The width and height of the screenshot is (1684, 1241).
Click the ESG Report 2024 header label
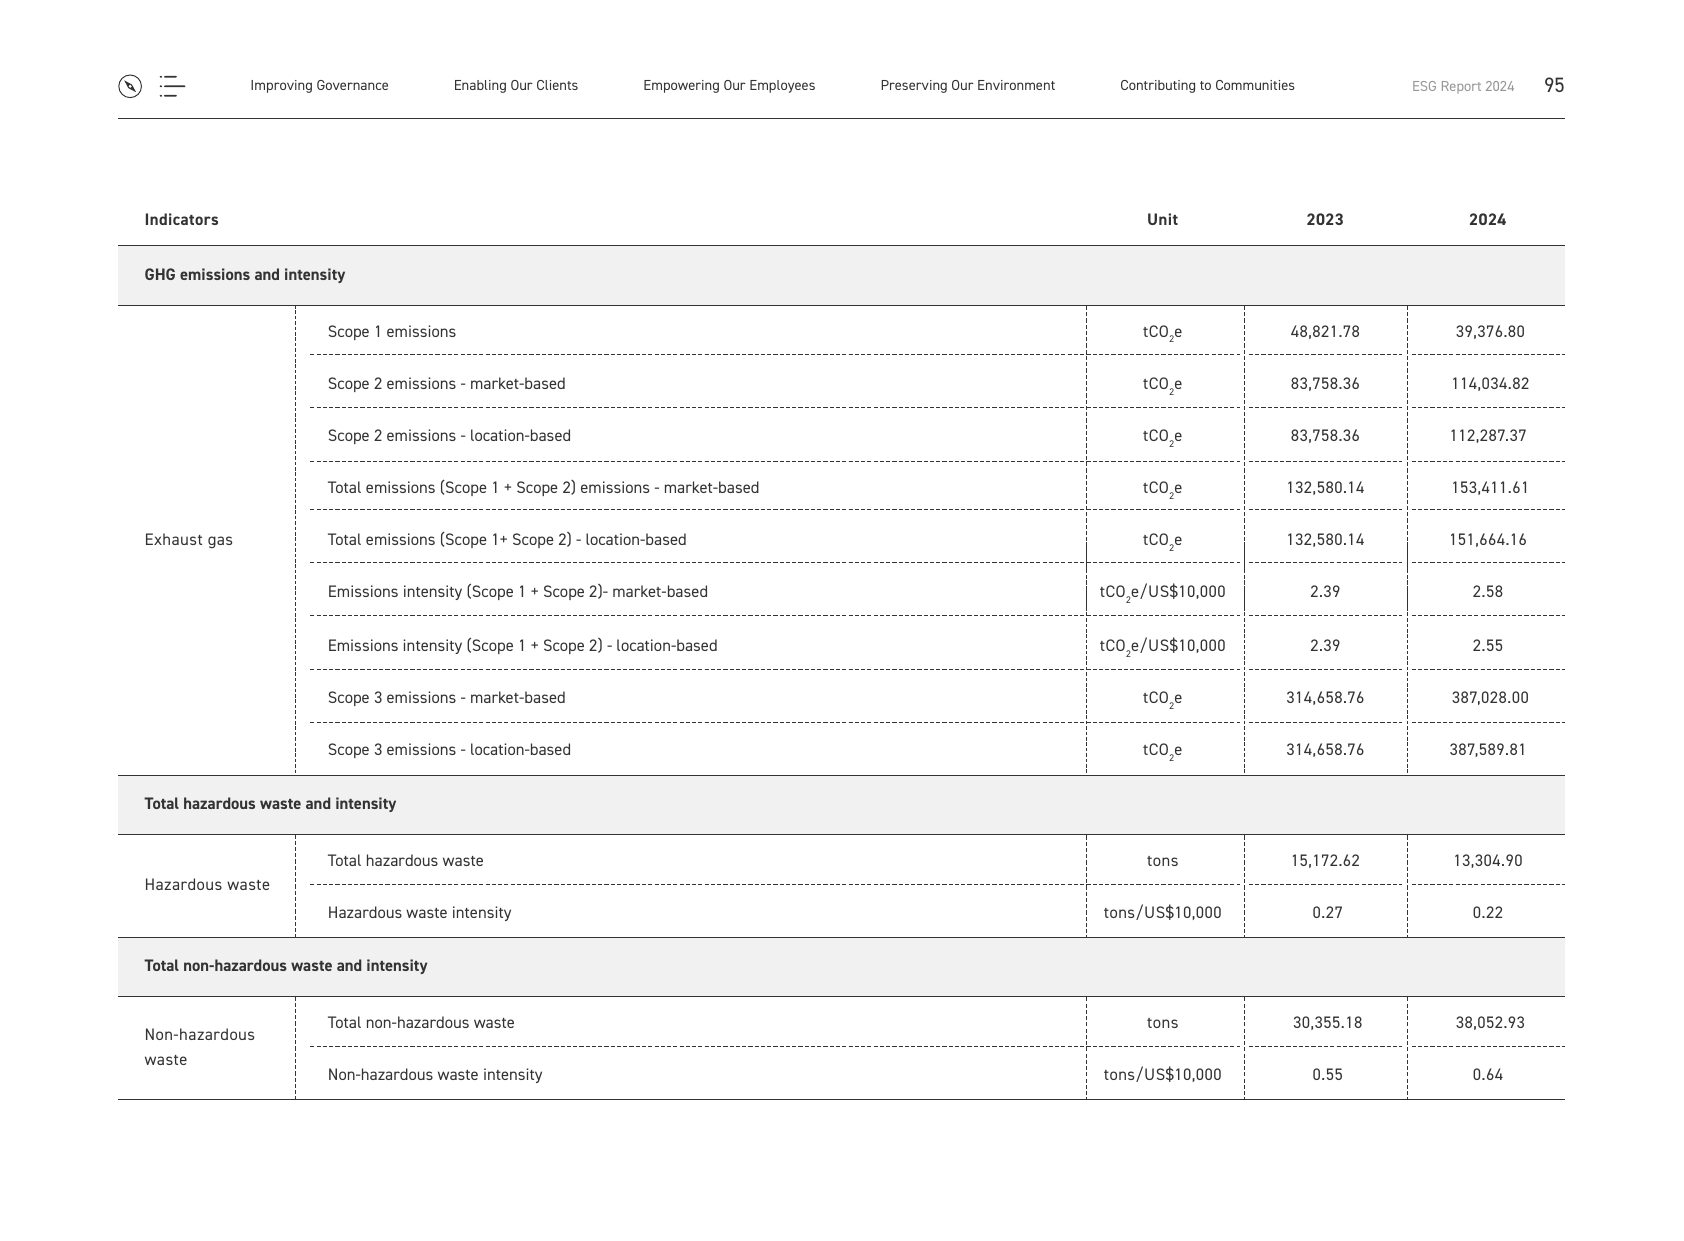[x=1463, y=87]
